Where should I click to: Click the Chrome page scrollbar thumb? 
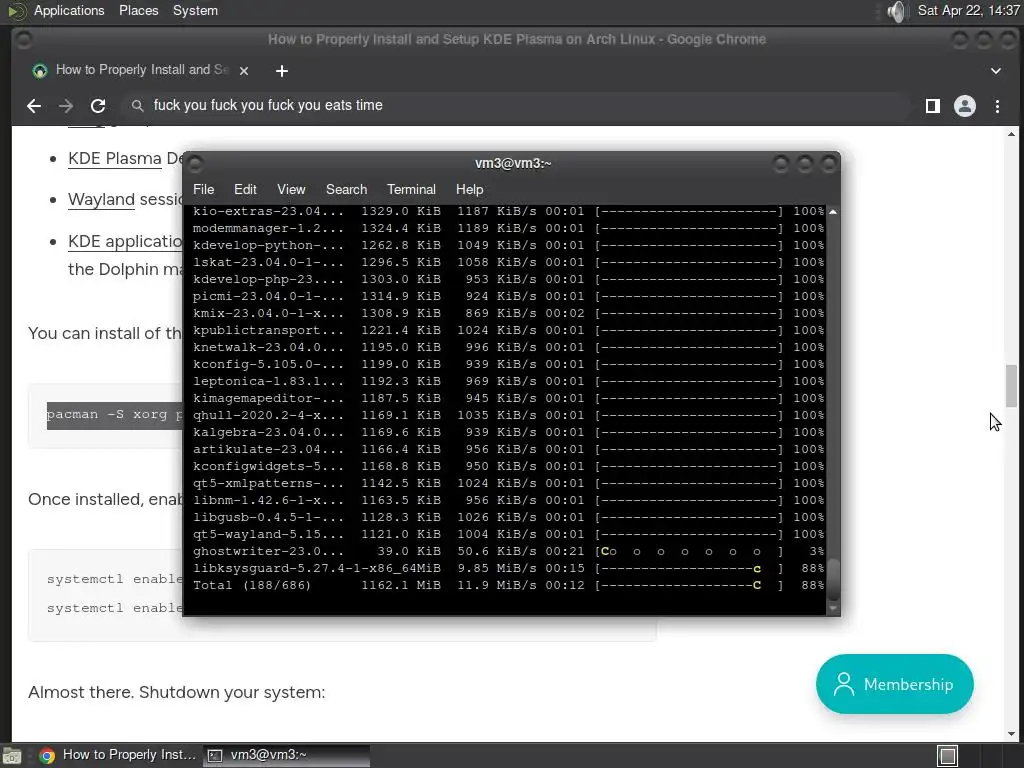(1011, 386)
